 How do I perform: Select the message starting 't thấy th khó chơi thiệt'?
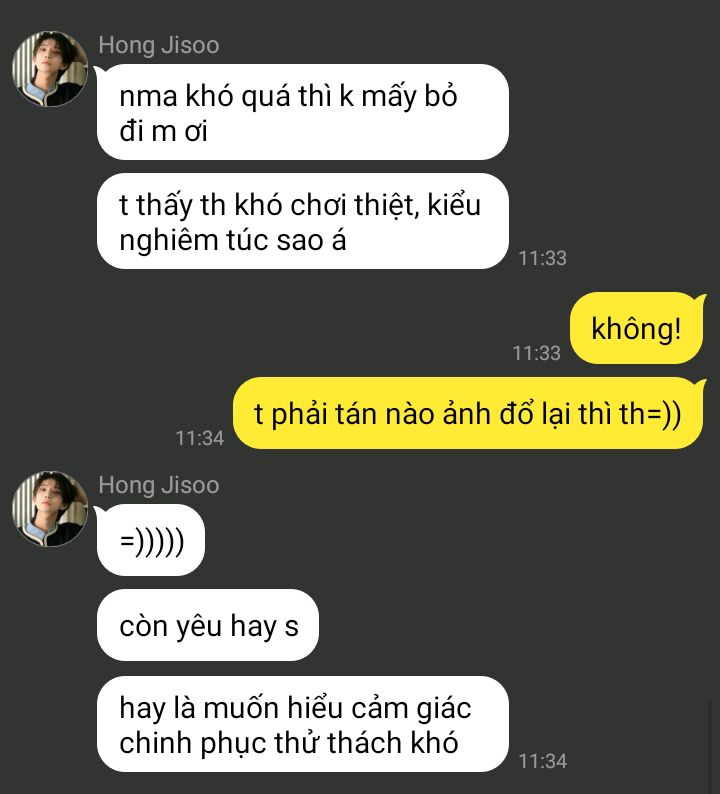[302, 221]
